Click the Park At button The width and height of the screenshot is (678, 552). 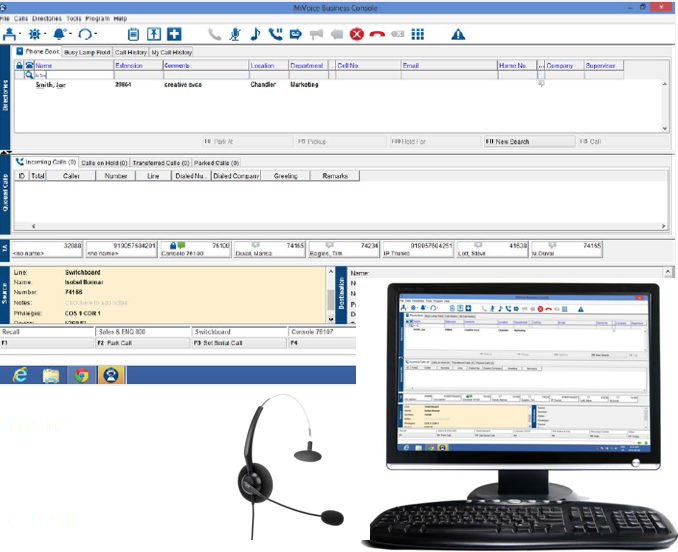pos(248,141)
